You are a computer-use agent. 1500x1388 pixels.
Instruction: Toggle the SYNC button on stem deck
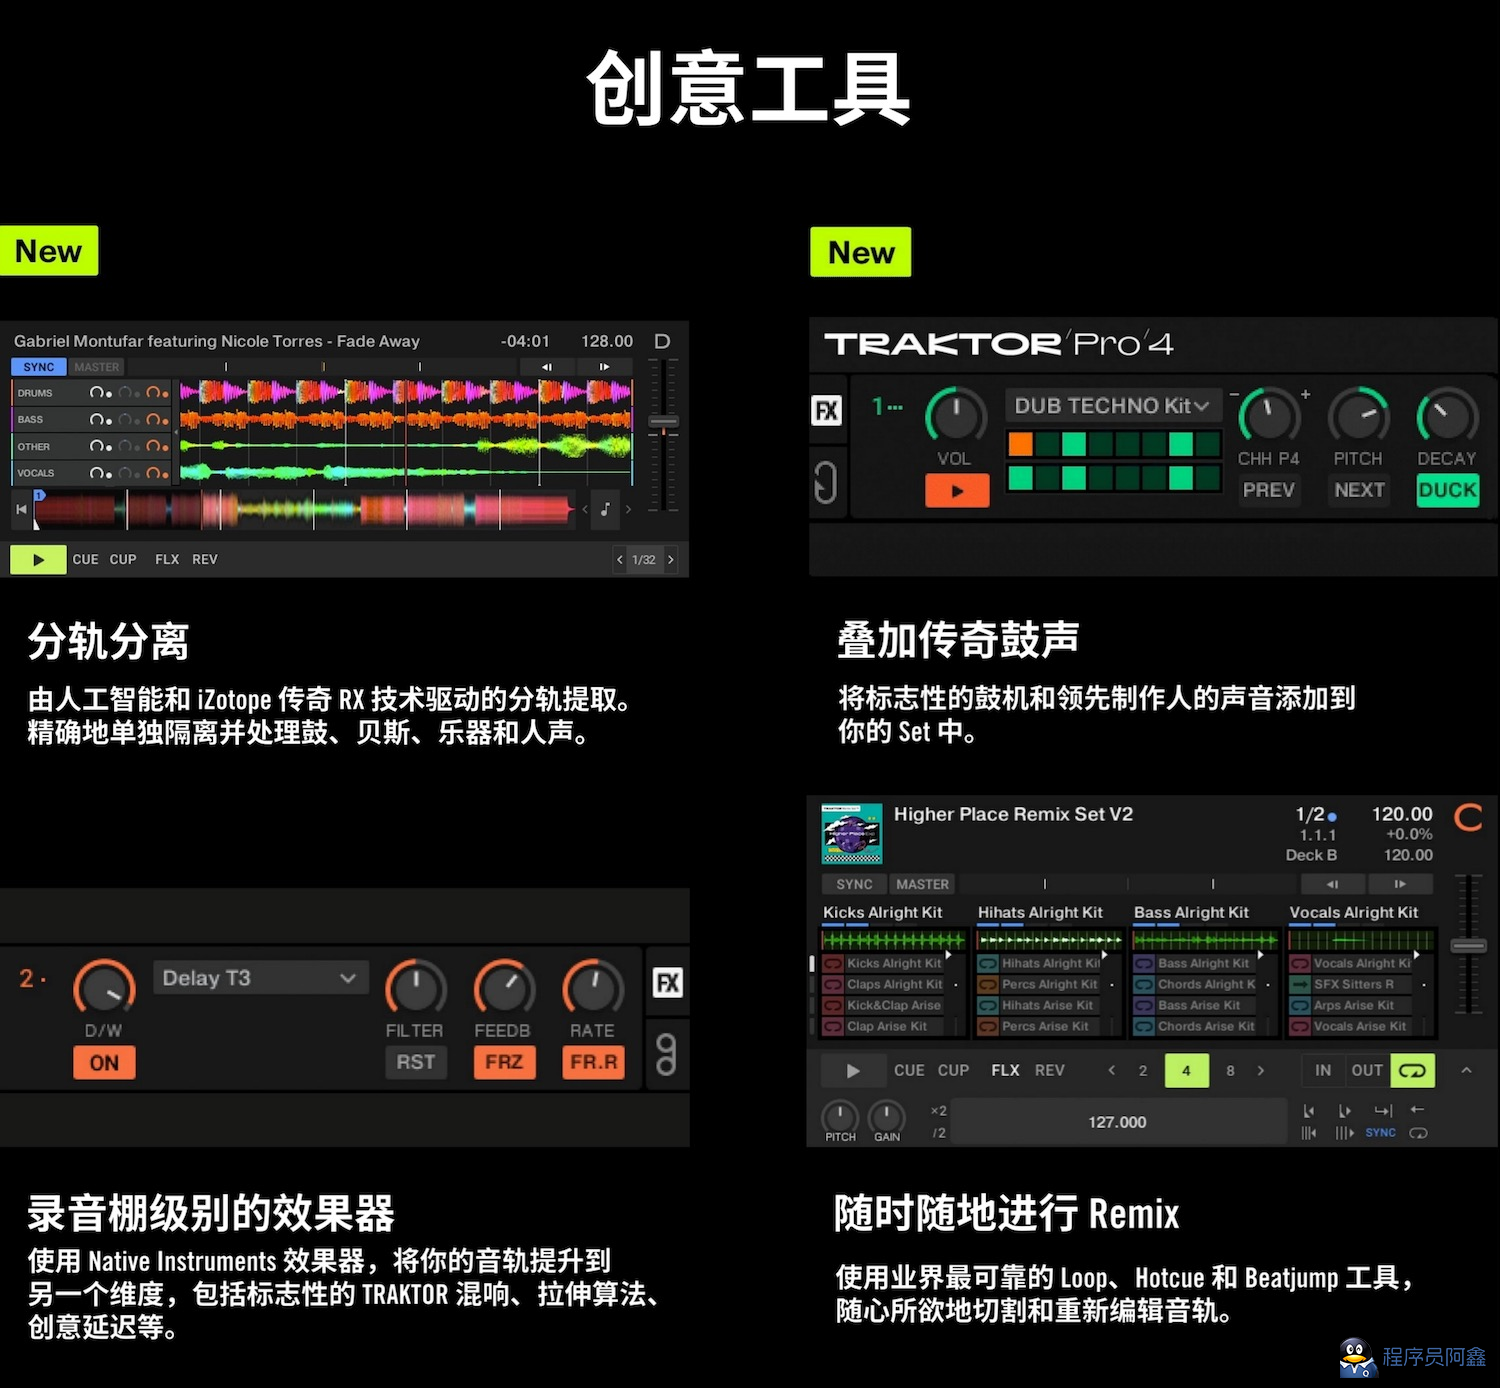39,367
